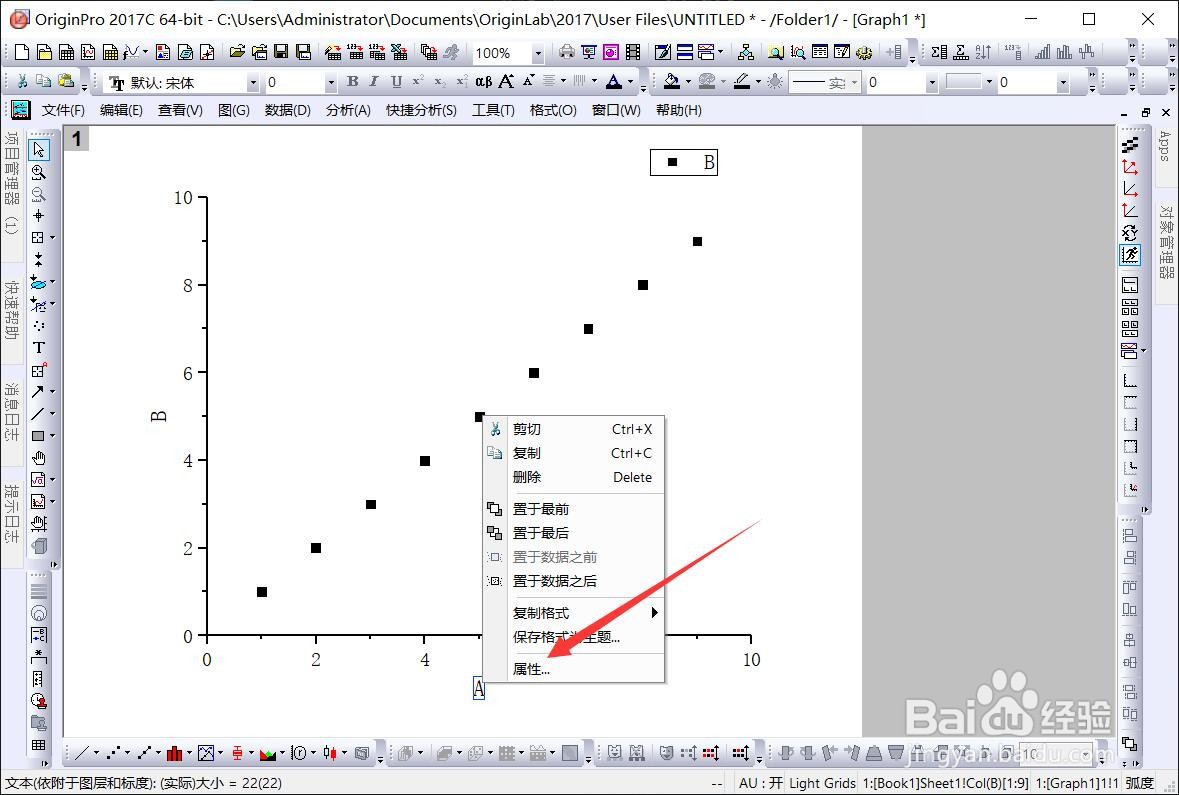1179x795 pixels.
Task: Click the workflow network diagram icon
Action: 746,52
